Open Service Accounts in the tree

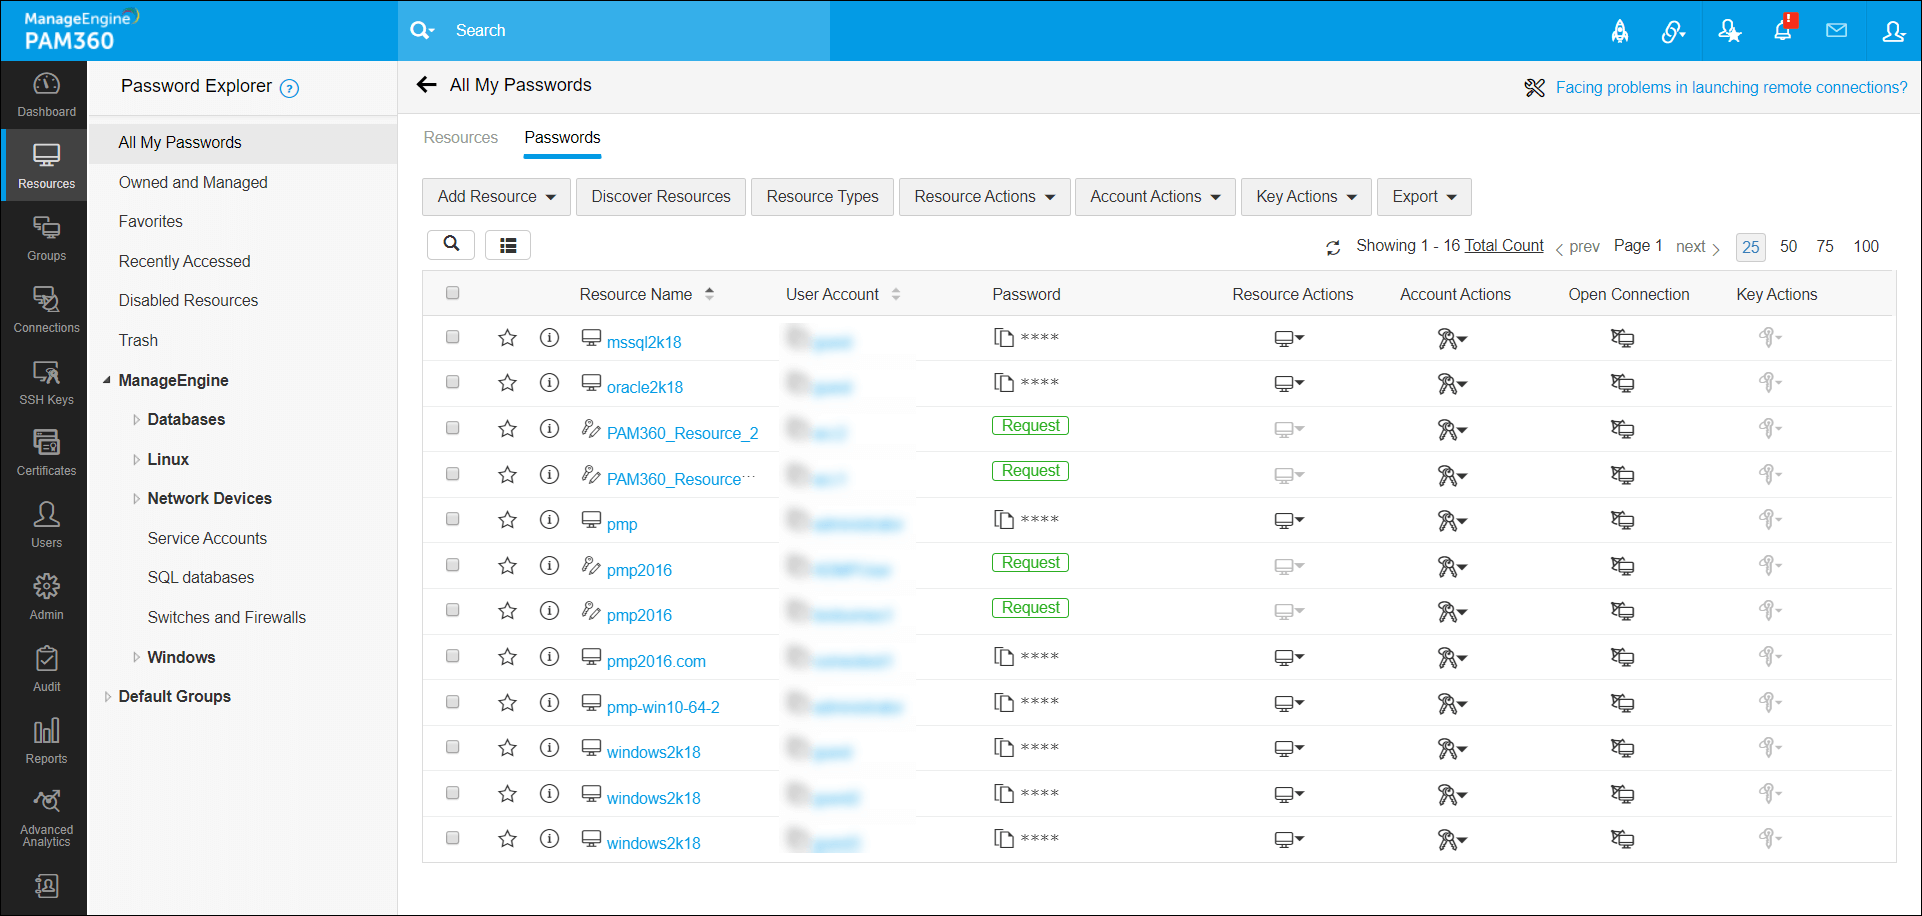pos(207,538)
